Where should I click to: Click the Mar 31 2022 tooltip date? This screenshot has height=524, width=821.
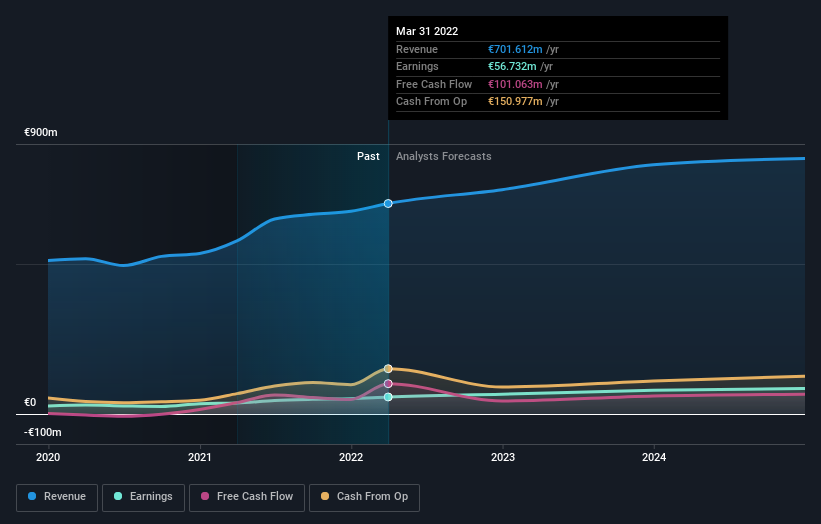427,31
